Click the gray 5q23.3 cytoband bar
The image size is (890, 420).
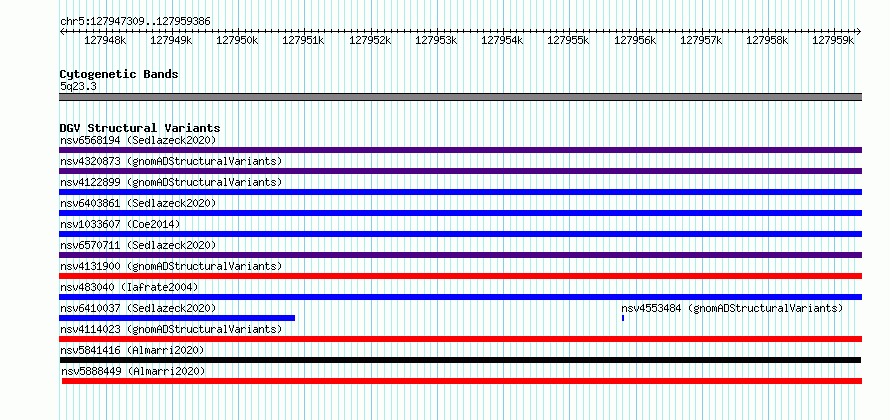[x=460, y=97]
